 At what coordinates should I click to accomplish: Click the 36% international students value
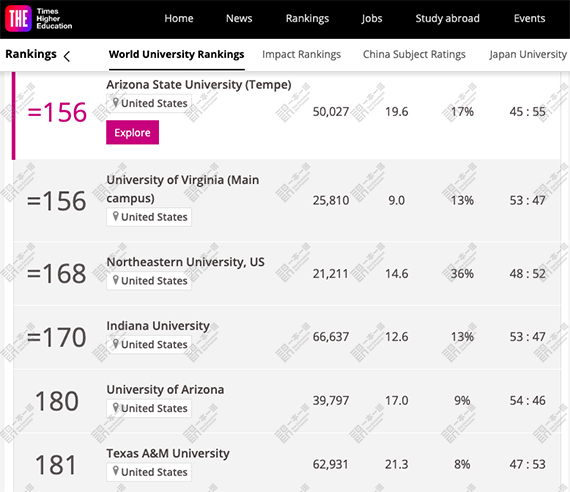462,273
